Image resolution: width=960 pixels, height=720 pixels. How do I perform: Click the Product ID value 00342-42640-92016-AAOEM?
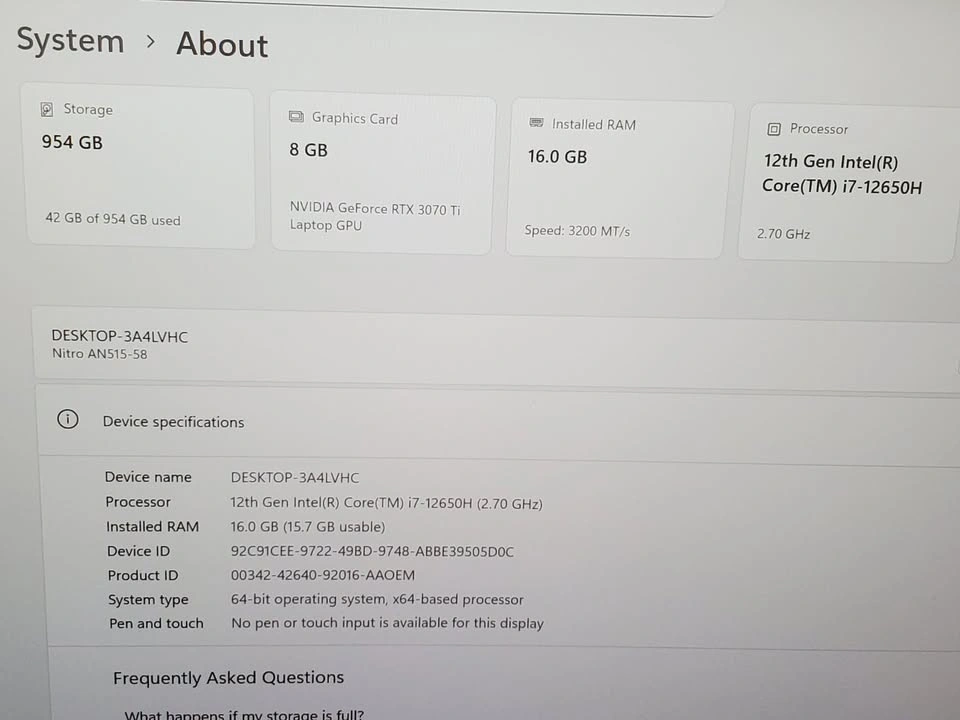click(x=322, y=575)
